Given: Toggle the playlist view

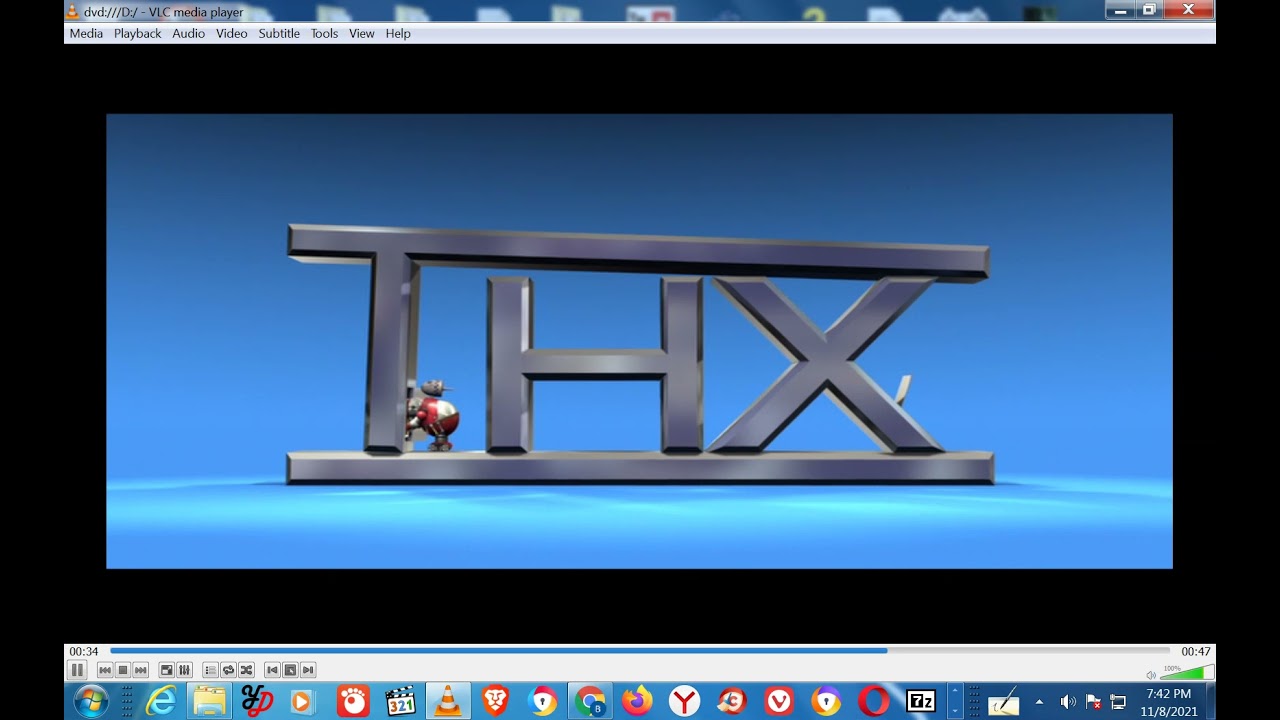Looking at the screenshot, I should pos(211,670).
